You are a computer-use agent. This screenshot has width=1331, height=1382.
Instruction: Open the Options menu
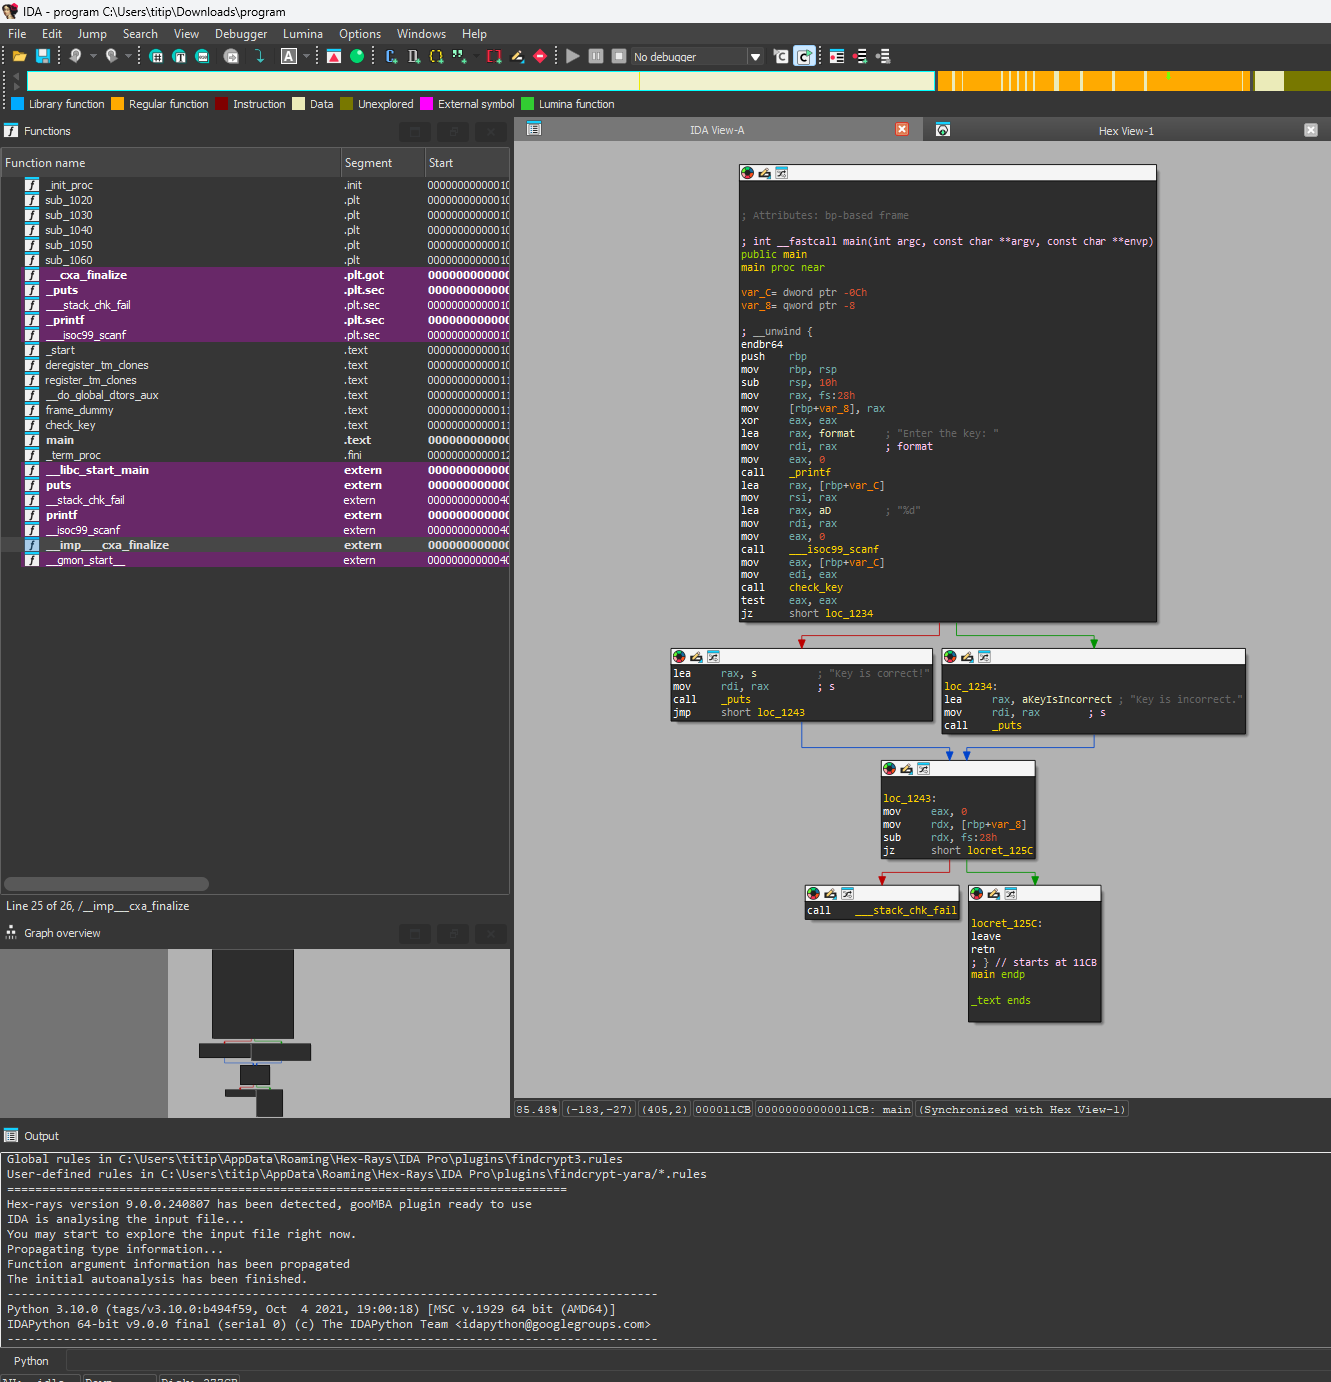[360, 34]
